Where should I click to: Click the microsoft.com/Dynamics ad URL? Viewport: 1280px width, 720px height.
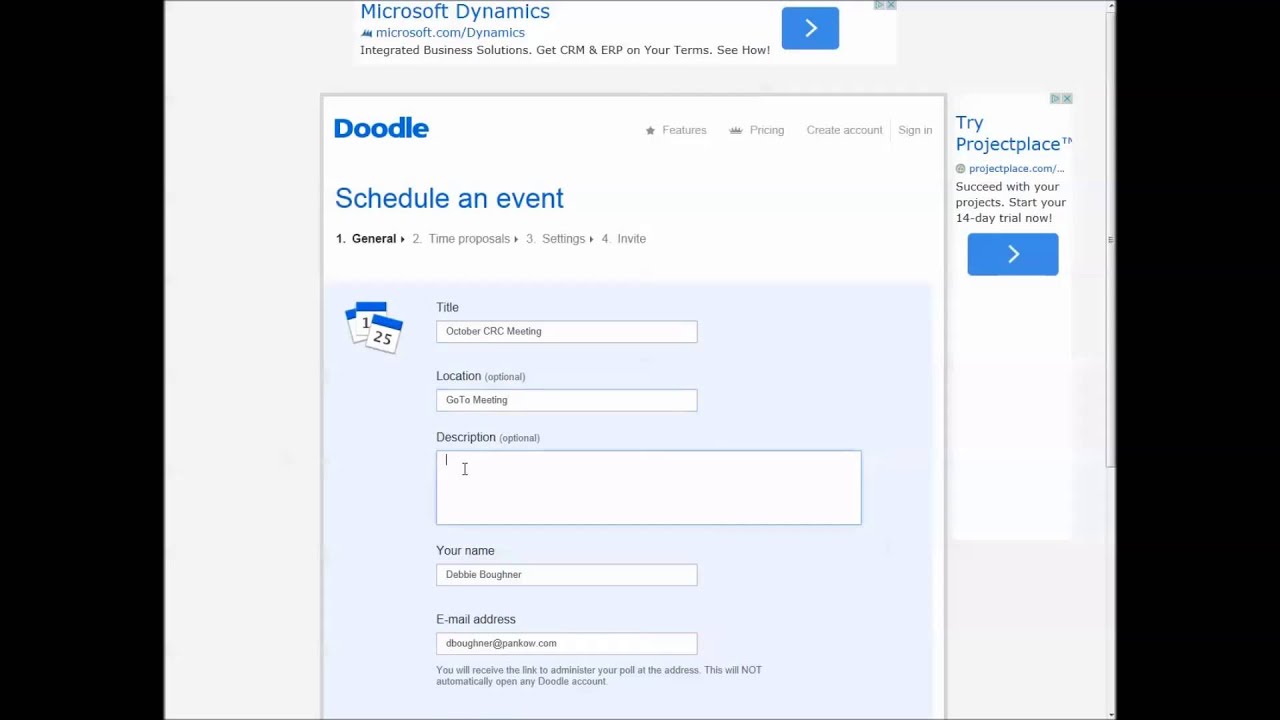pyautogui.click(x=450, y=33)
